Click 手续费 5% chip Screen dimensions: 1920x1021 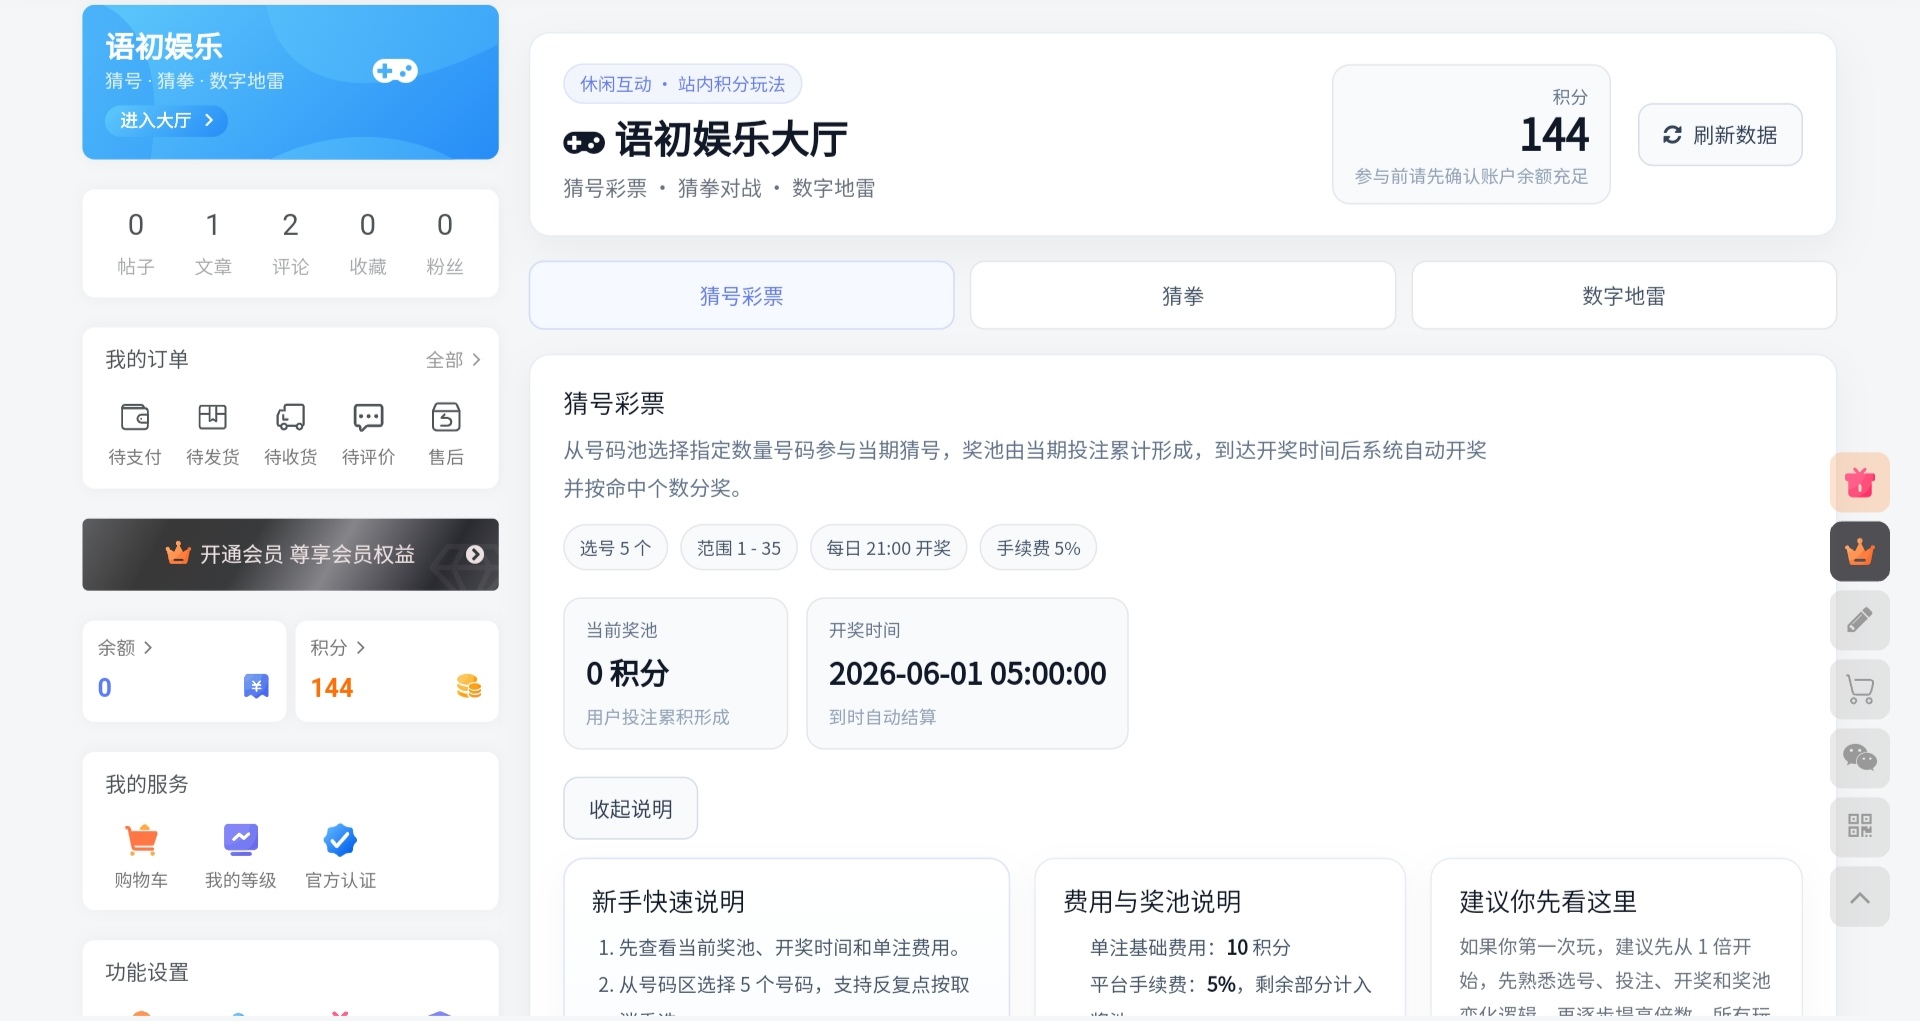[x=1038, y=548]
